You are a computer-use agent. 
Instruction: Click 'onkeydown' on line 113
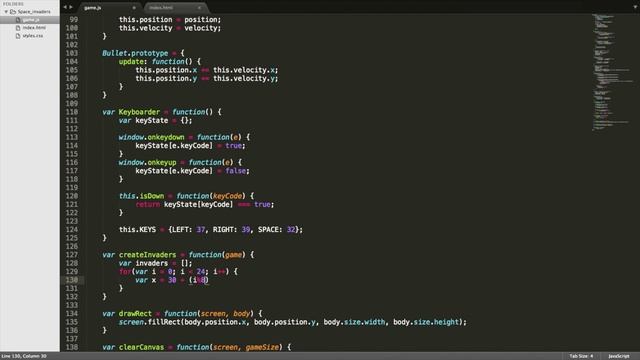coord(166,137)
